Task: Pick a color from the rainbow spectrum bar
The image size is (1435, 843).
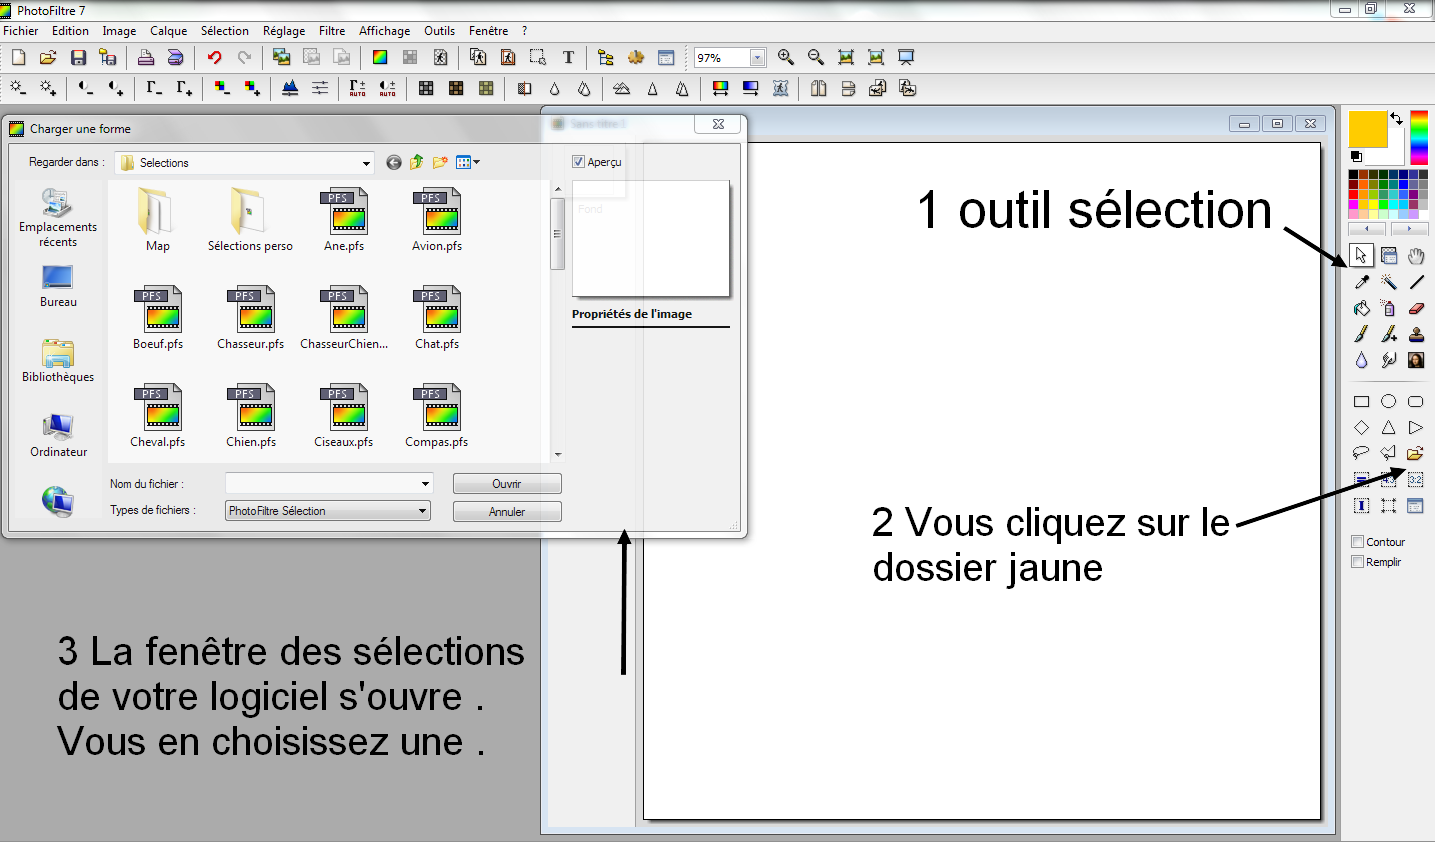Action: (x=1419, y=138)
